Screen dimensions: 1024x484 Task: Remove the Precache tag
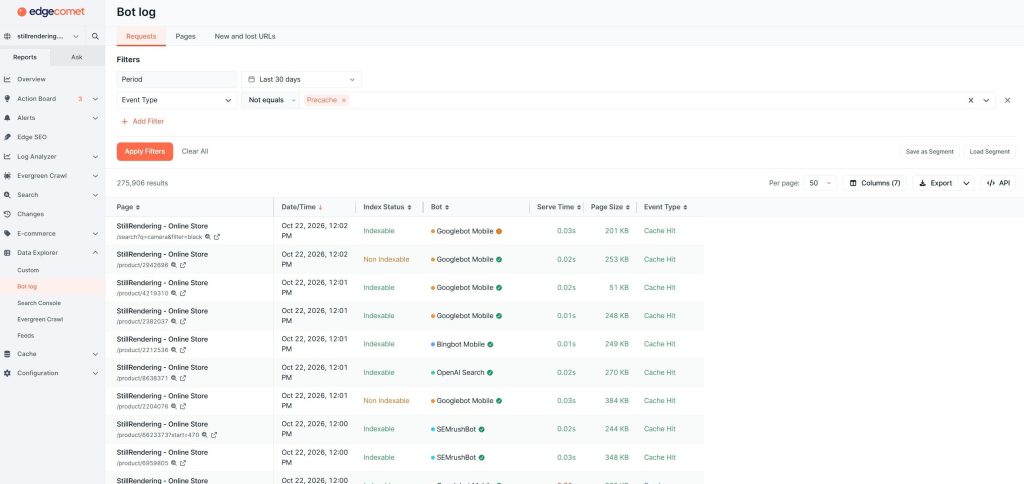pyautogui.click(x=344, y=100)
